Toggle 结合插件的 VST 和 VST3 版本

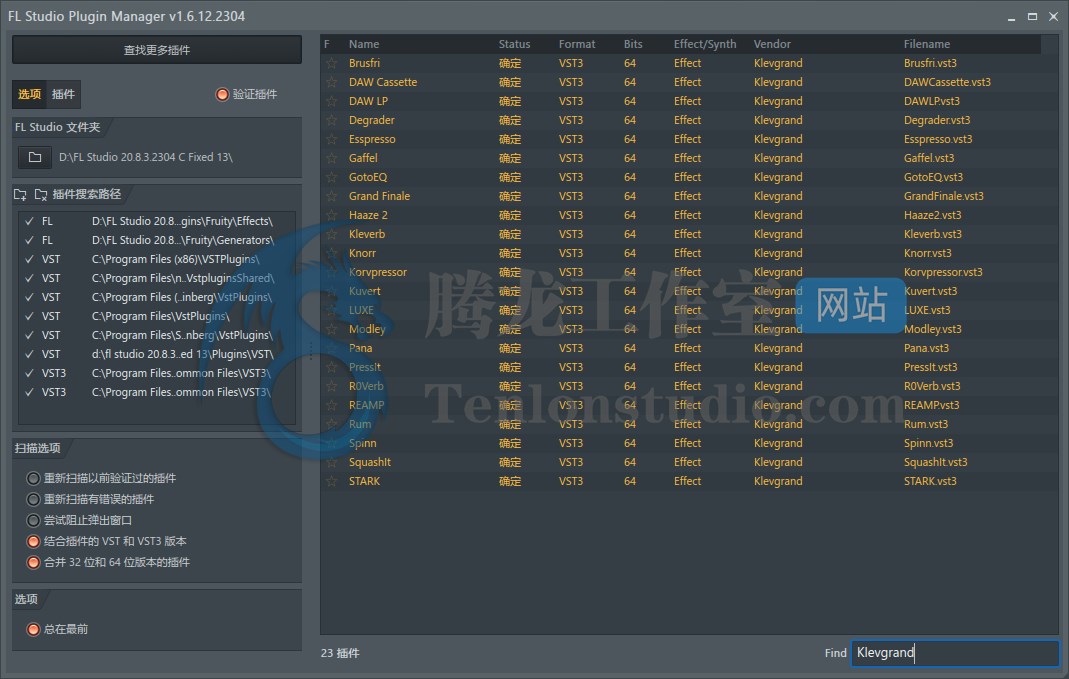33,541
